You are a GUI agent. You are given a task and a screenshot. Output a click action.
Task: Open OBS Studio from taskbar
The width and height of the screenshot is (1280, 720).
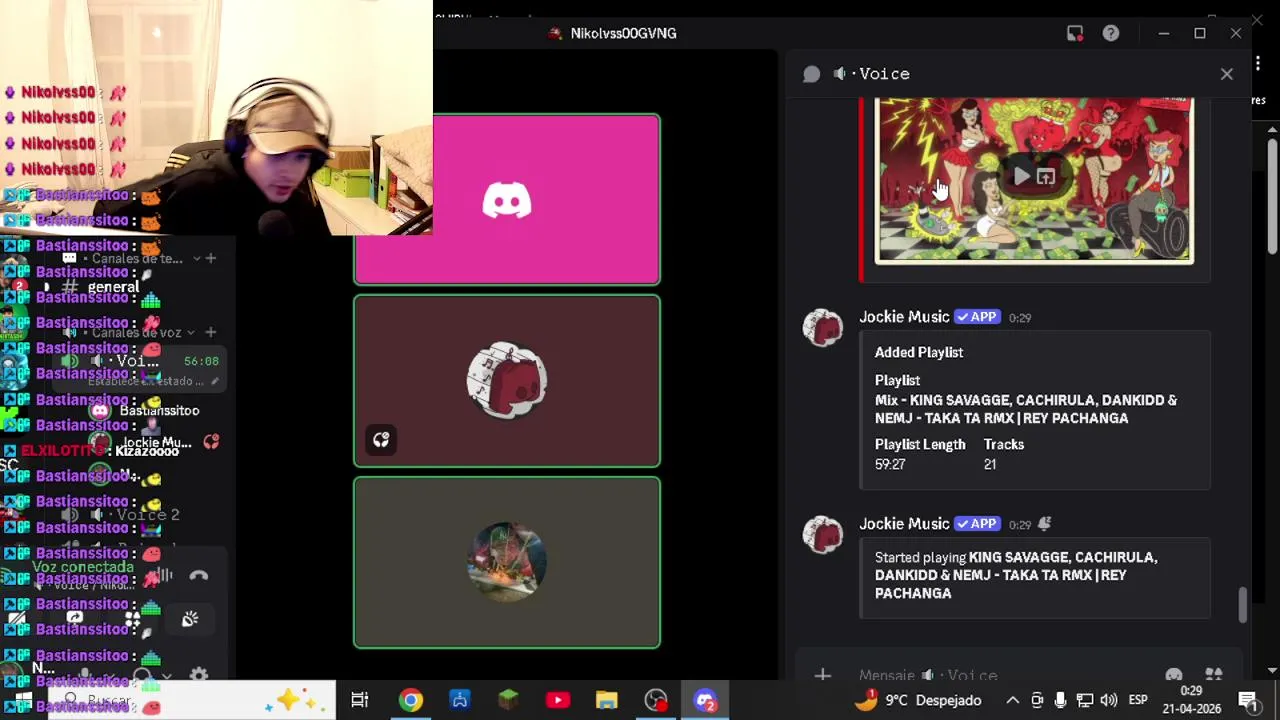pyautogui.click(x=656, y=700)
